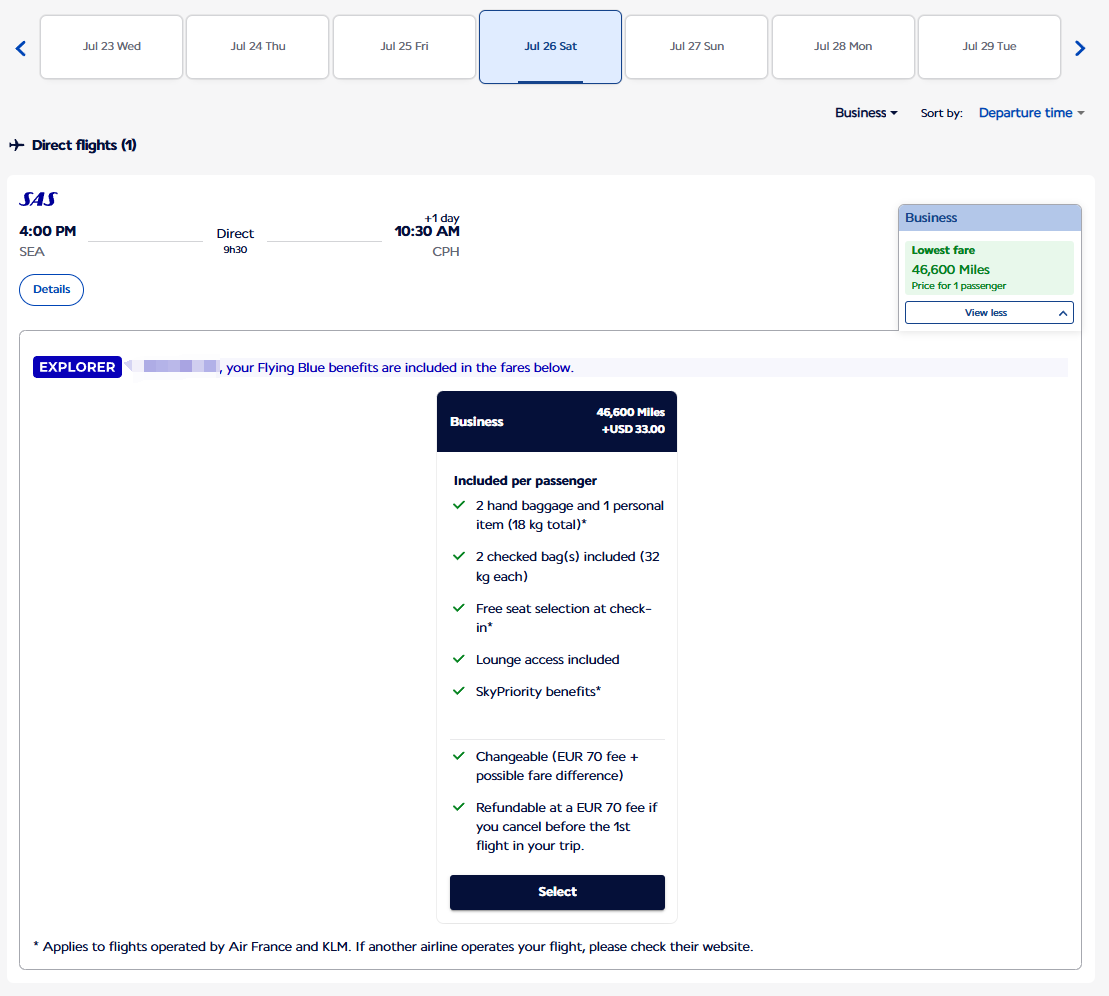Click the 'SkyPriority benefits*' text

[x=538, y=691]
